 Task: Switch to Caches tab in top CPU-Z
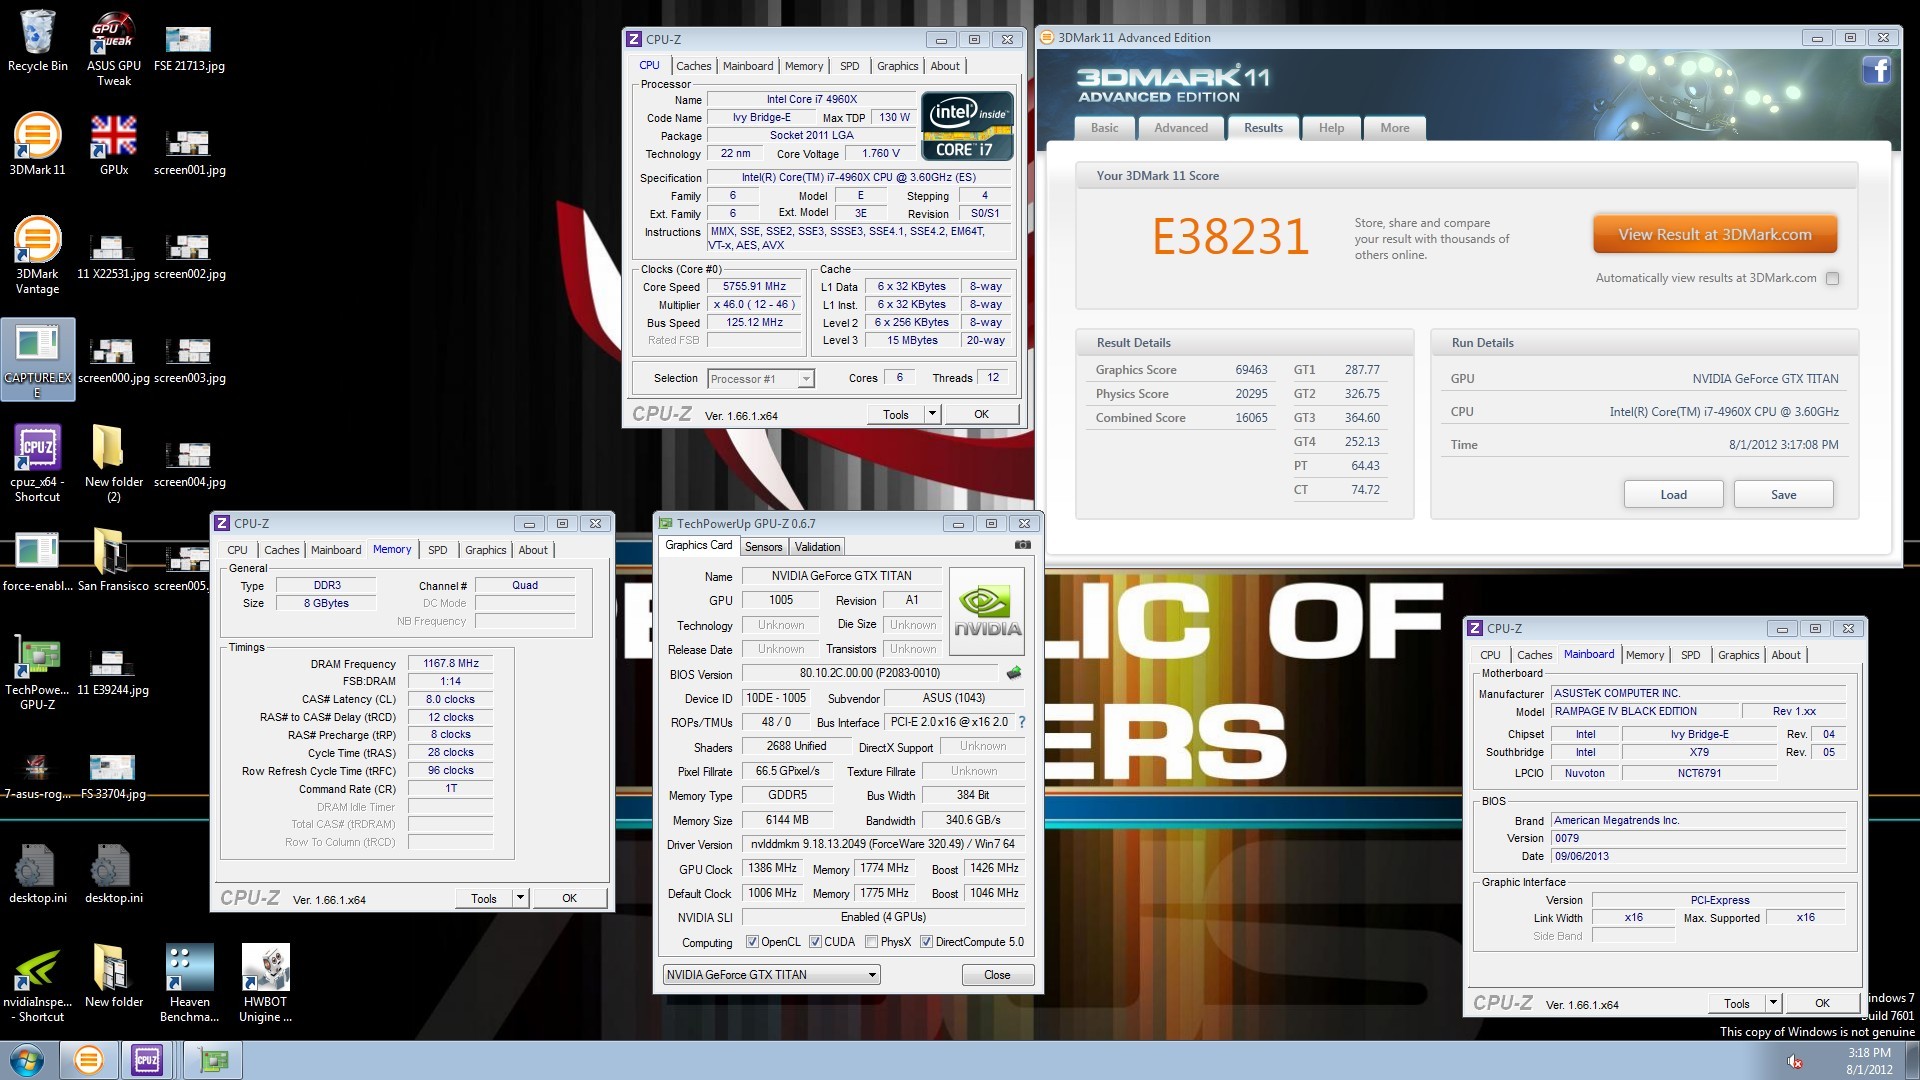tap(693, 66)
